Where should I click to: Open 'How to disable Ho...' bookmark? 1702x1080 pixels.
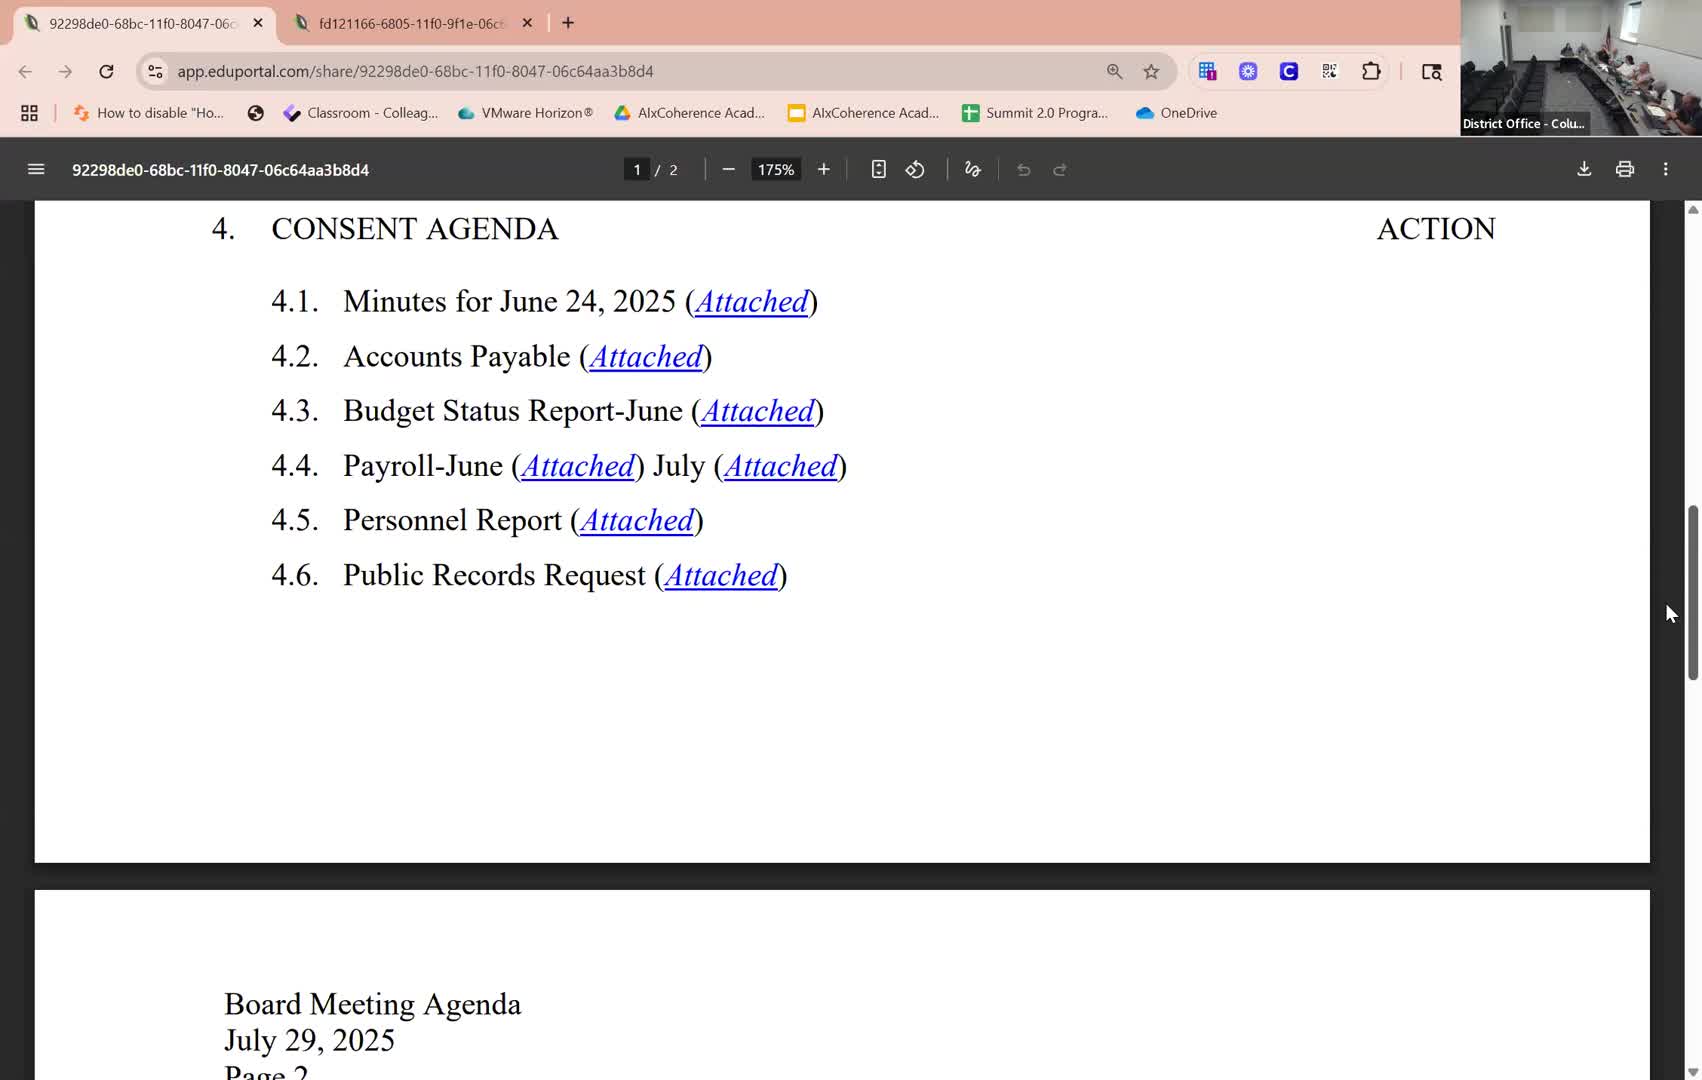tap(148, 113)
